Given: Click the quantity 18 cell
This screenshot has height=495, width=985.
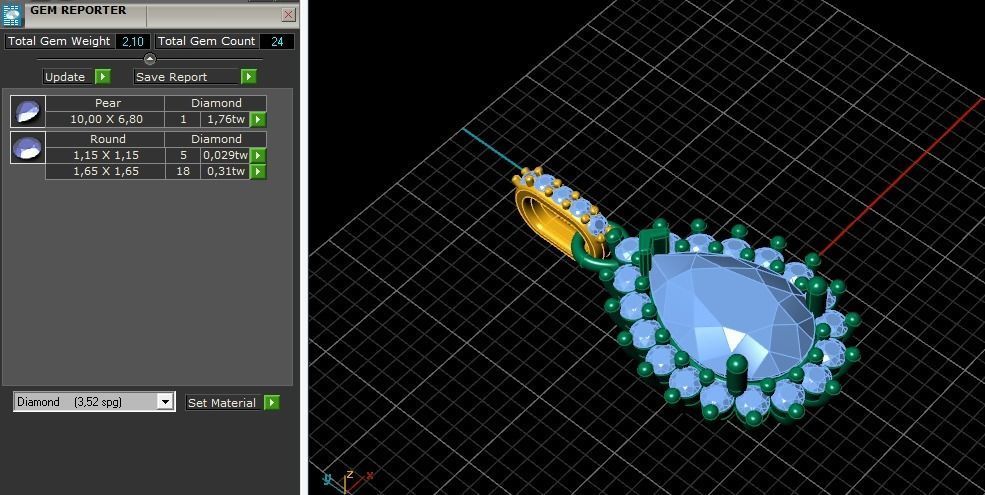Looking at the screenshot, I should coord(183,171).
